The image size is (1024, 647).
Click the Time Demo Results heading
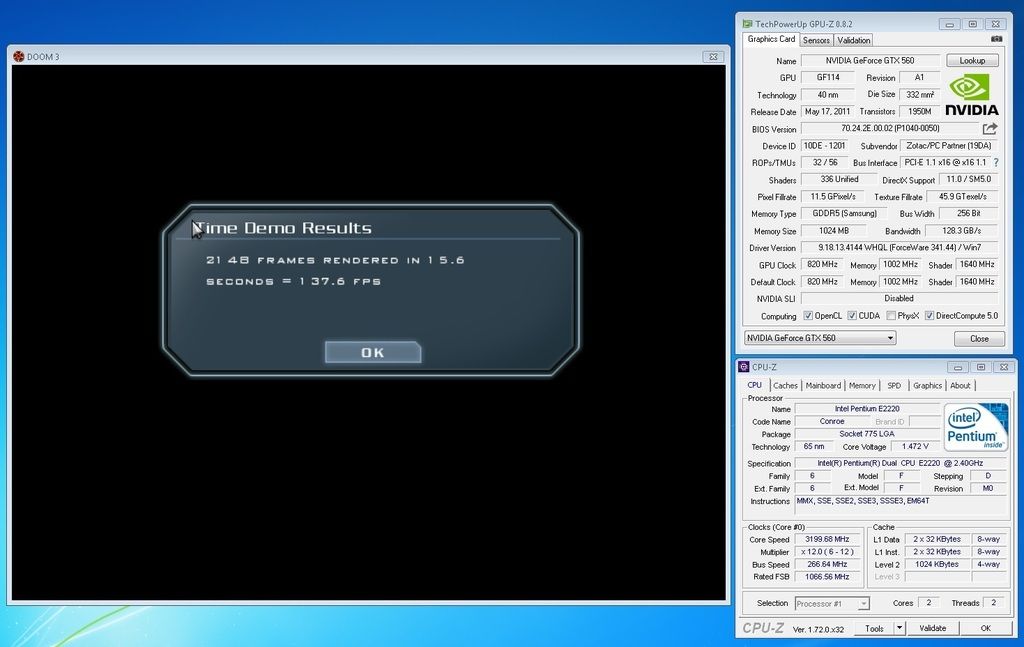[282, 228]
